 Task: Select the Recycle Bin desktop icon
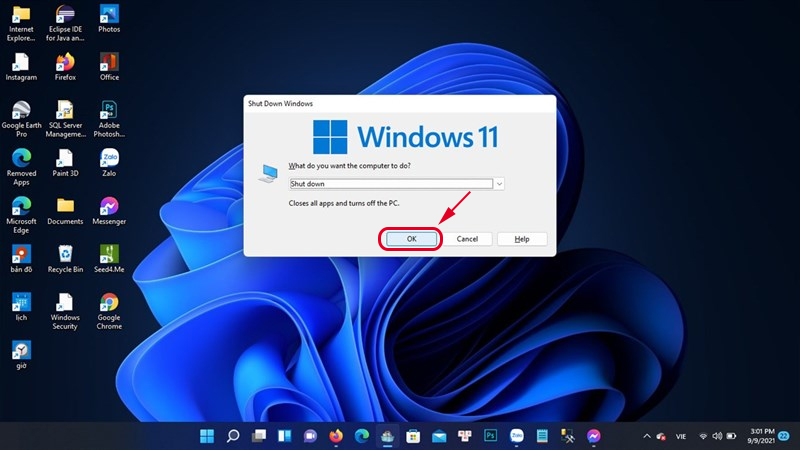point(65,256)
